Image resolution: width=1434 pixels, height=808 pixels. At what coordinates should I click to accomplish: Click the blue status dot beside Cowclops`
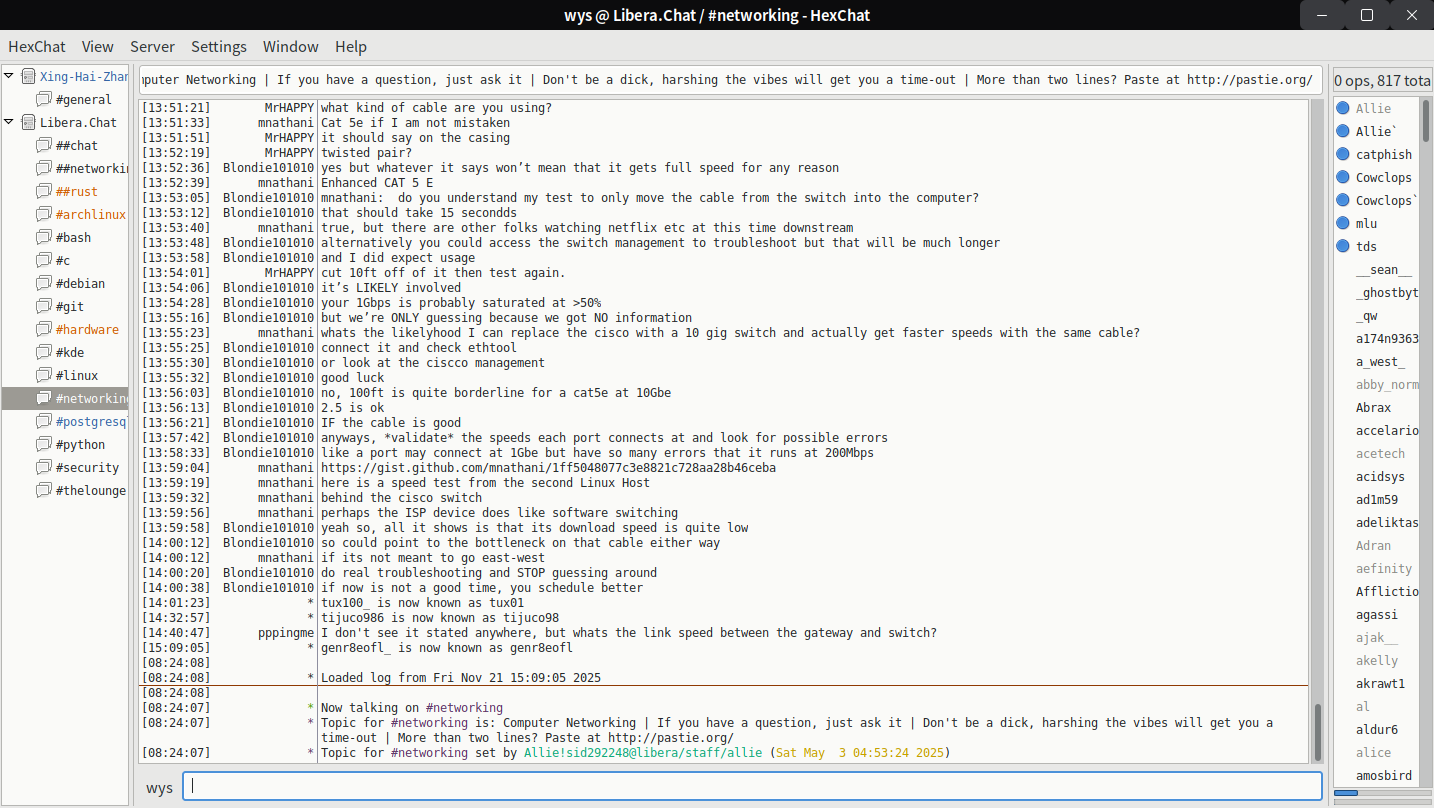coord(1343,200)
